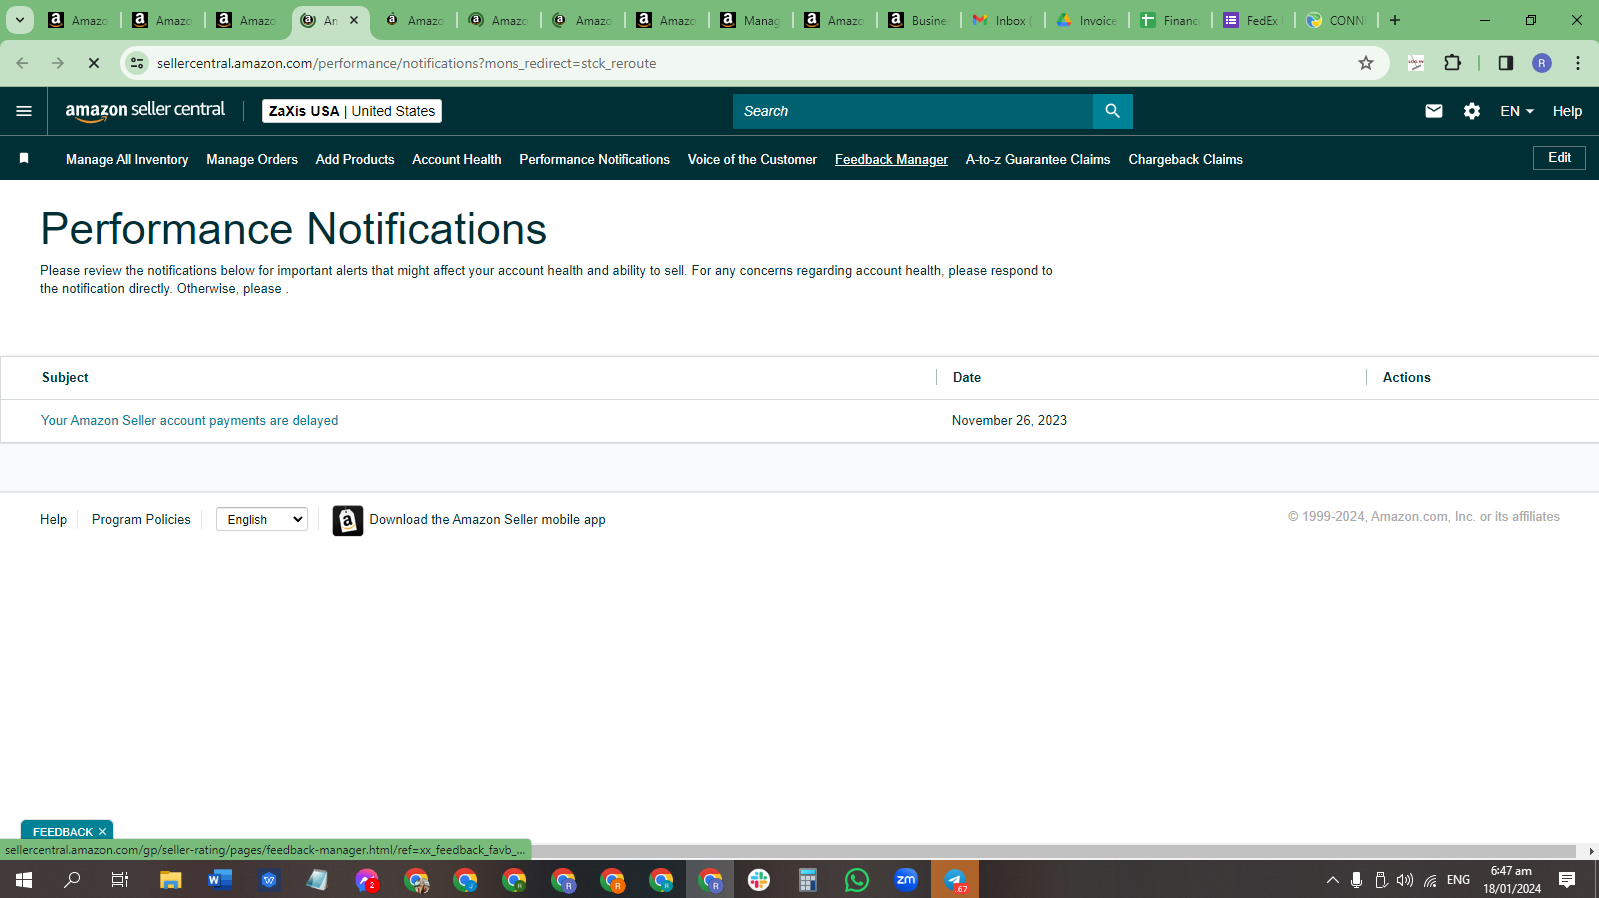Go back using the browser back arrow
1599x898 pixels.
pyautogui.click(x=22, y=63)
